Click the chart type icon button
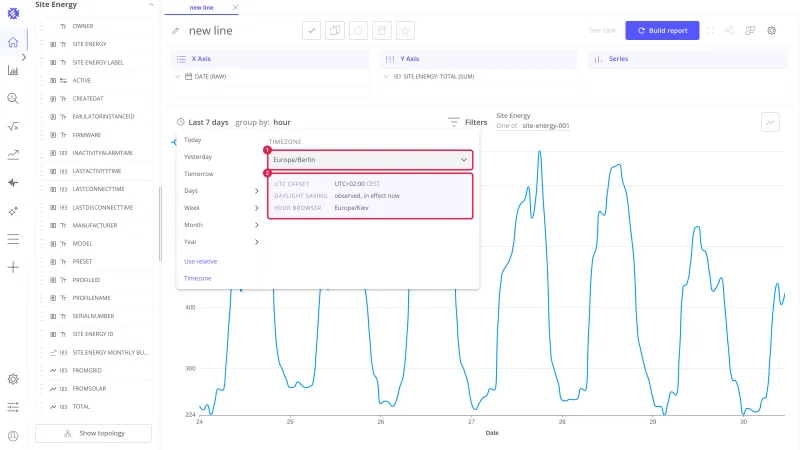The image size is (800, 450). [x=770, y=122]
